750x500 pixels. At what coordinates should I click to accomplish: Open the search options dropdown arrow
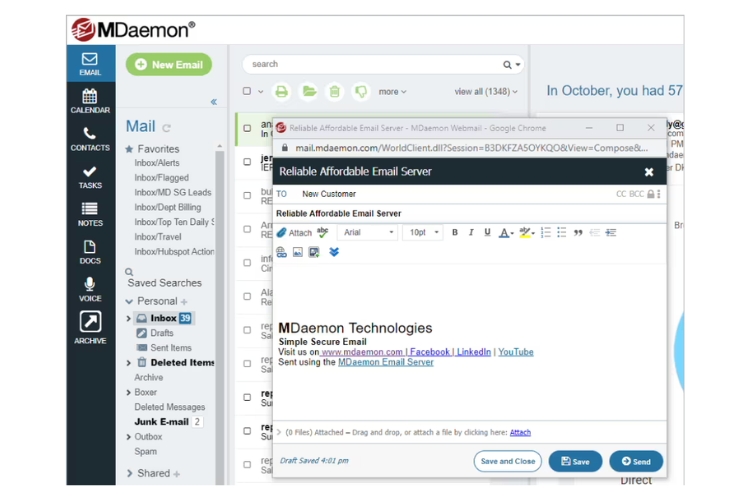518,65
